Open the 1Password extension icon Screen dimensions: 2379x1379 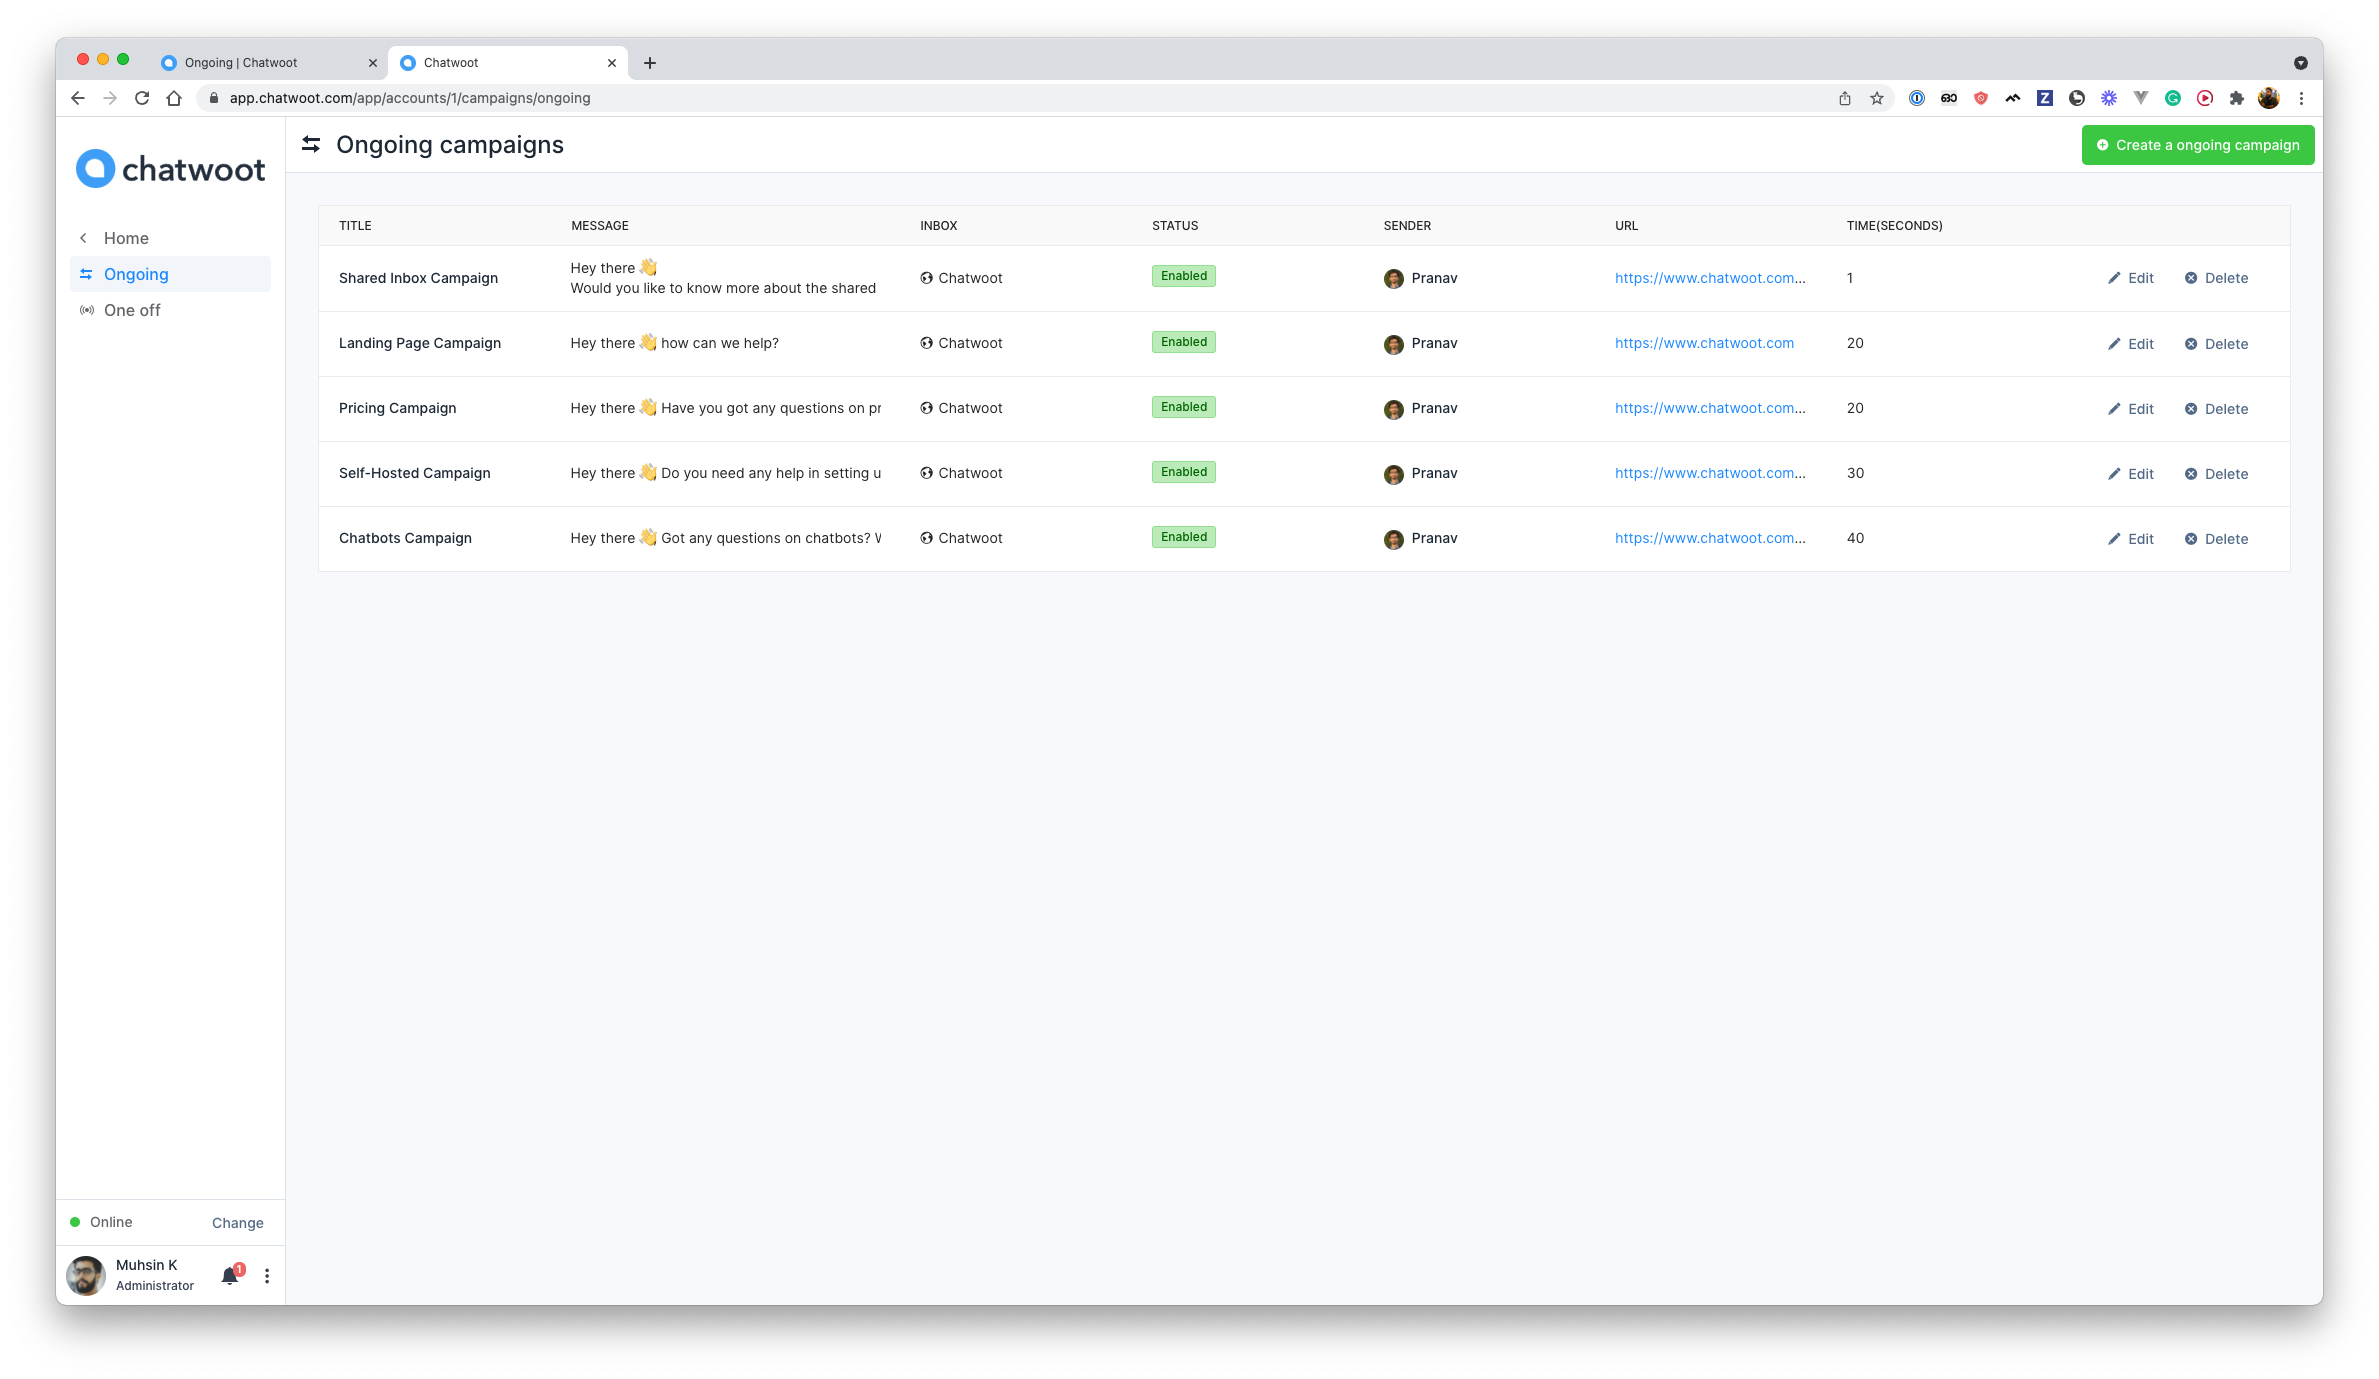(x=1917, y=98)
